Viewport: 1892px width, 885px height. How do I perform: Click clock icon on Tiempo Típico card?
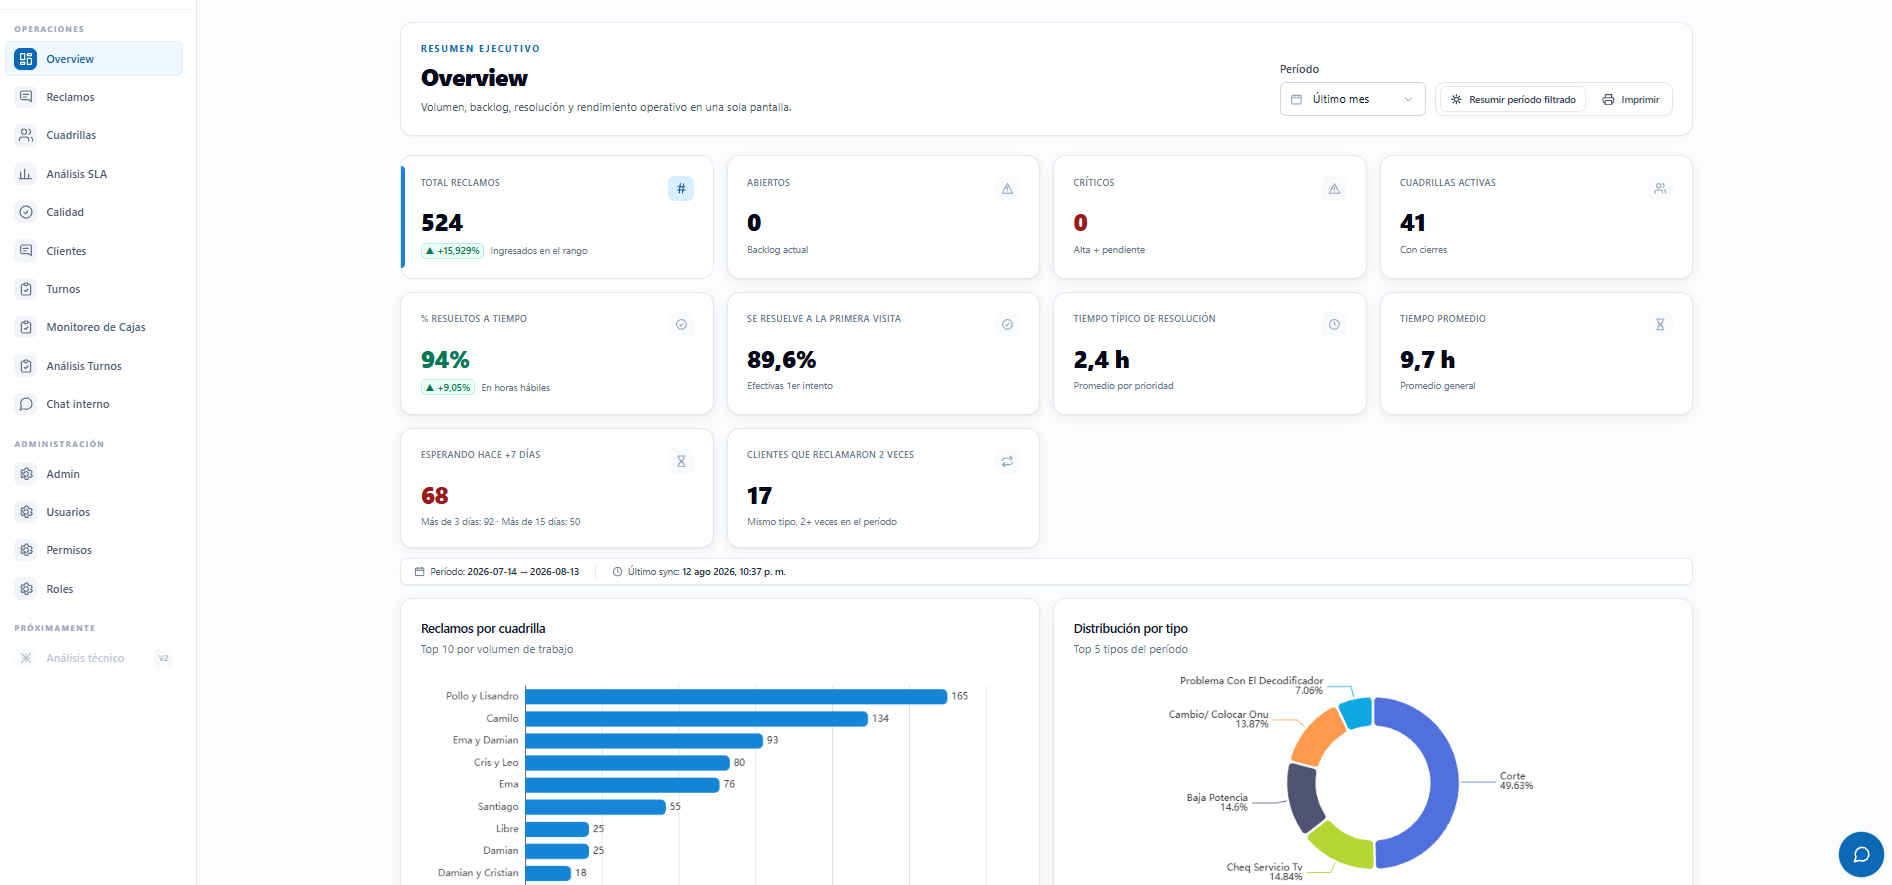(x=1334, y=324)
